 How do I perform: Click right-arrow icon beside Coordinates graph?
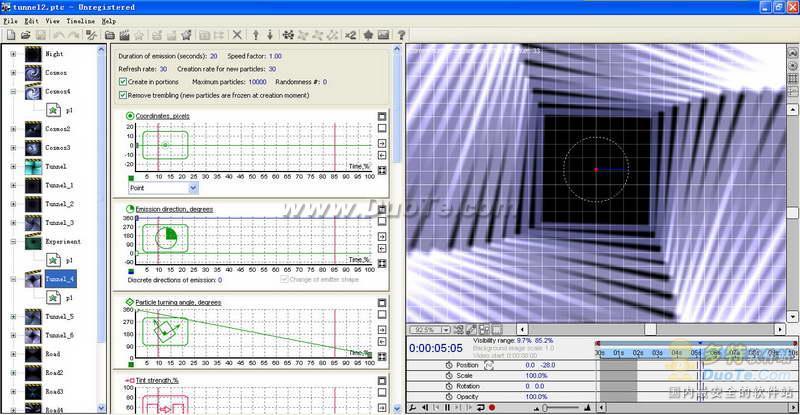point(382,143)
